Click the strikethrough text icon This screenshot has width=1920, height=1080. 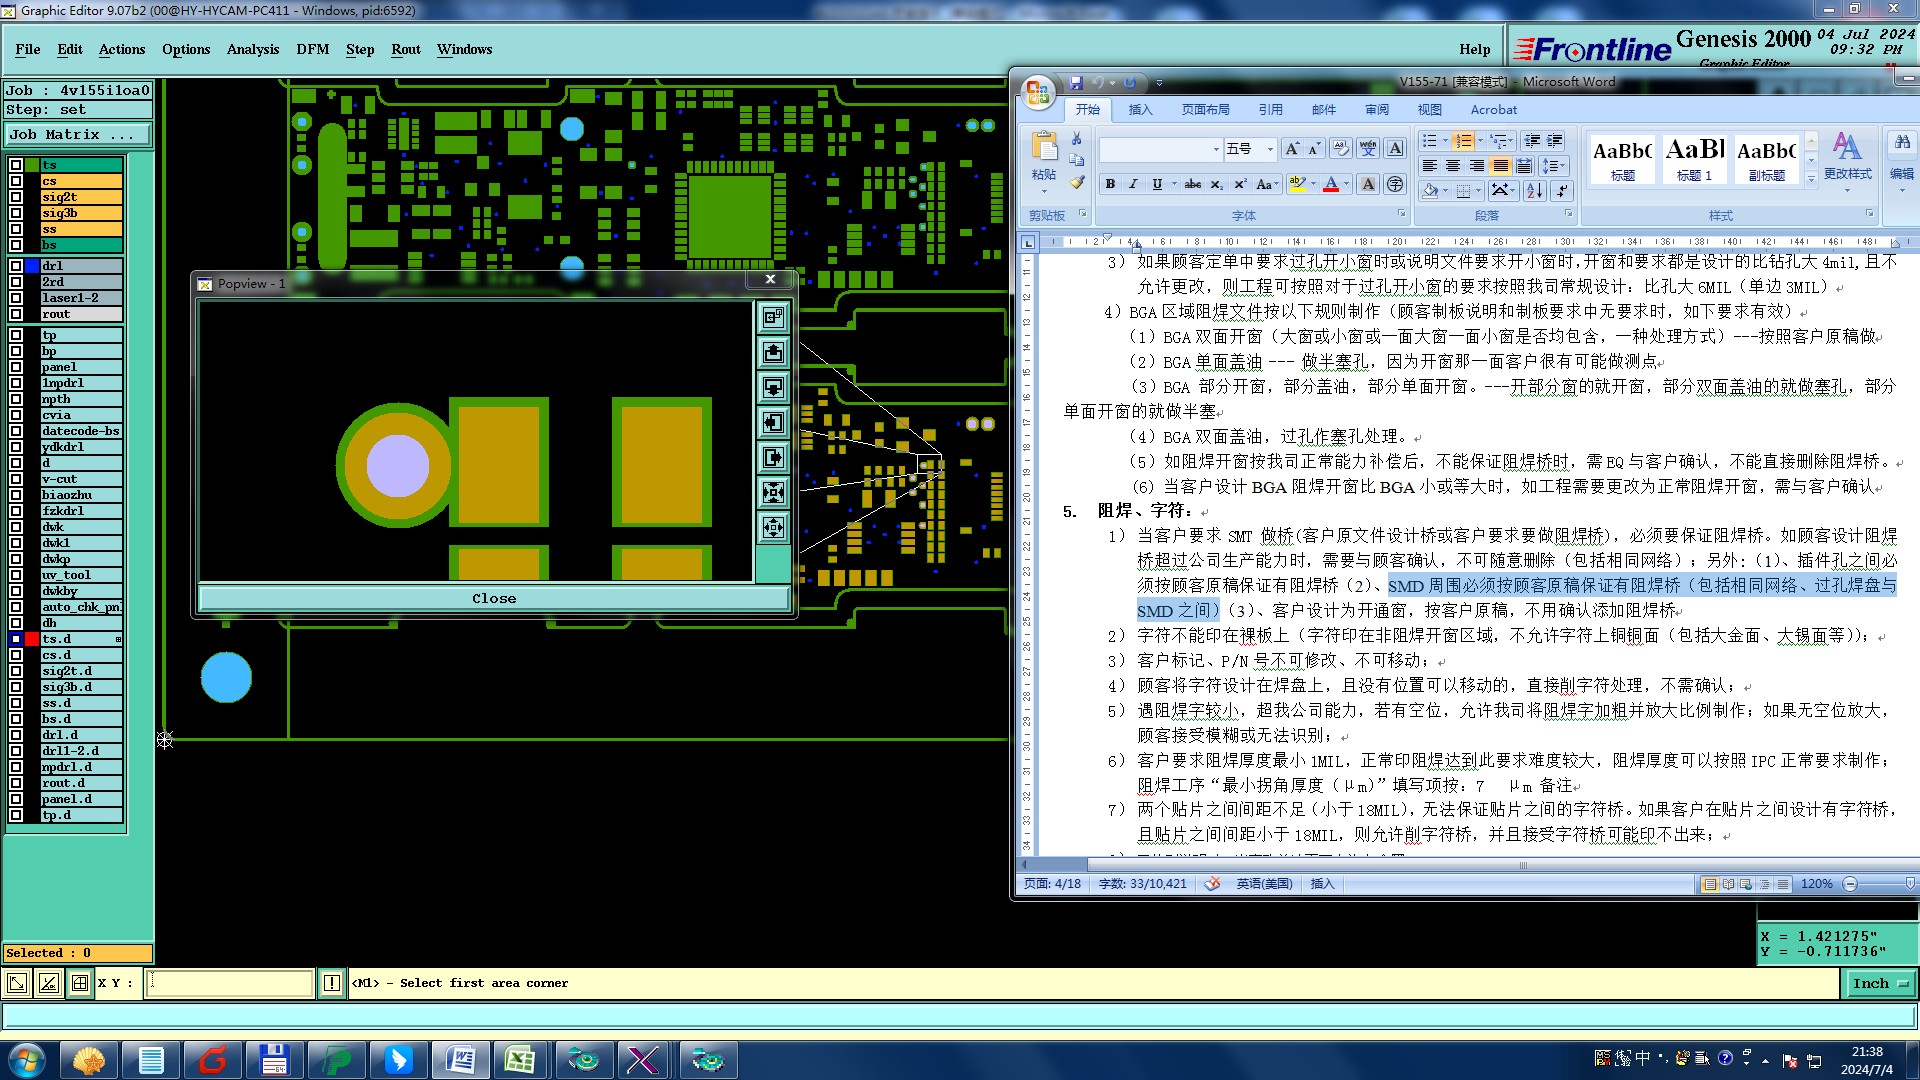pyautogui.click(x=1192, y=184)
